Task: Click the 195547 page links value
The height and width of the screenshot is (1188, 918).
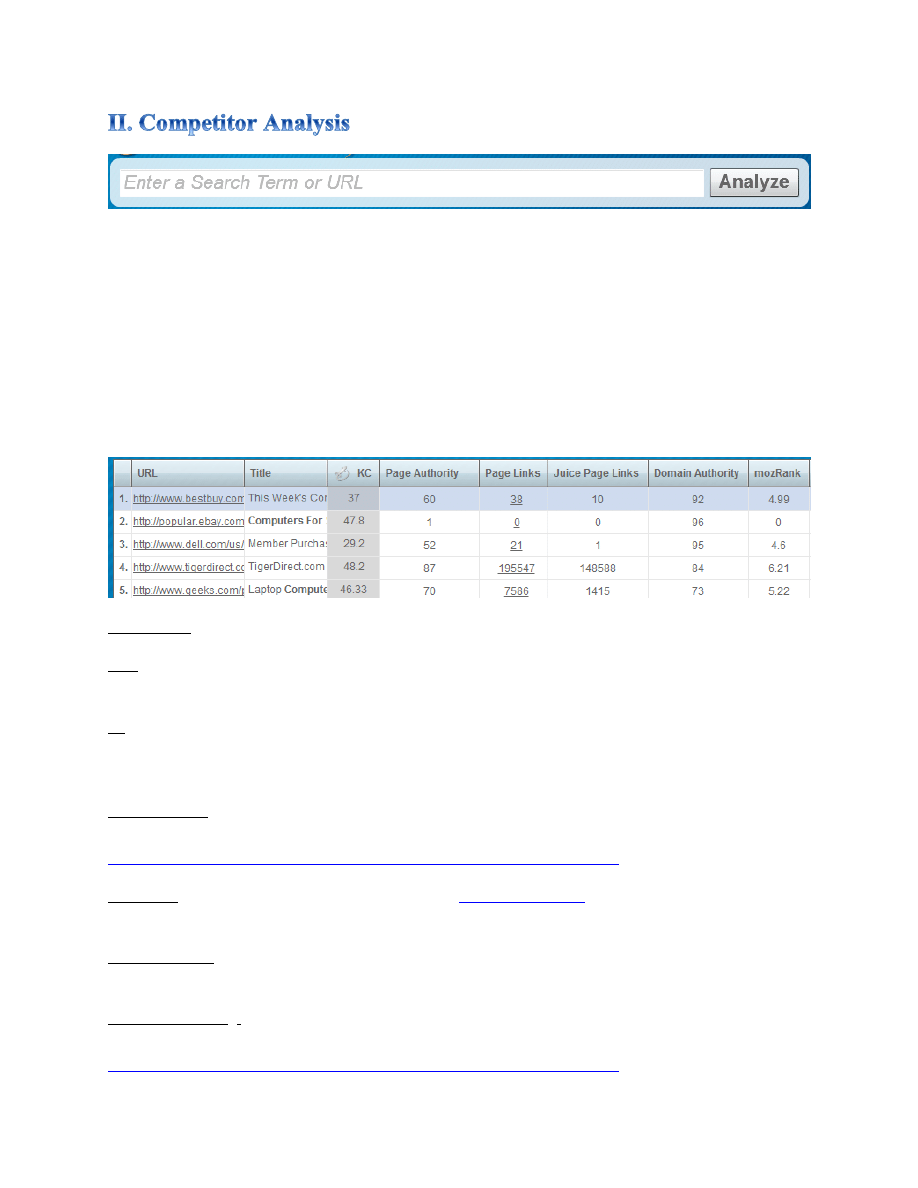Action: pyautogui.click(x=516, y=567)
